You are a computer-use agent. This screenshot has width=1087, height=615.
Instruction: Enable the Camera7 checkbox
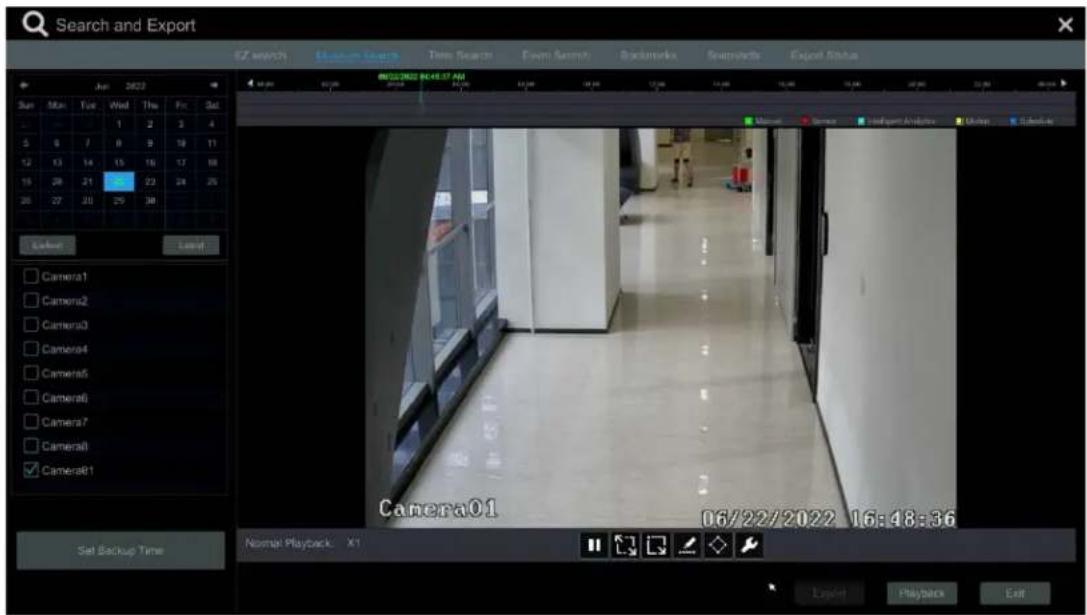(x=31, y=422)
